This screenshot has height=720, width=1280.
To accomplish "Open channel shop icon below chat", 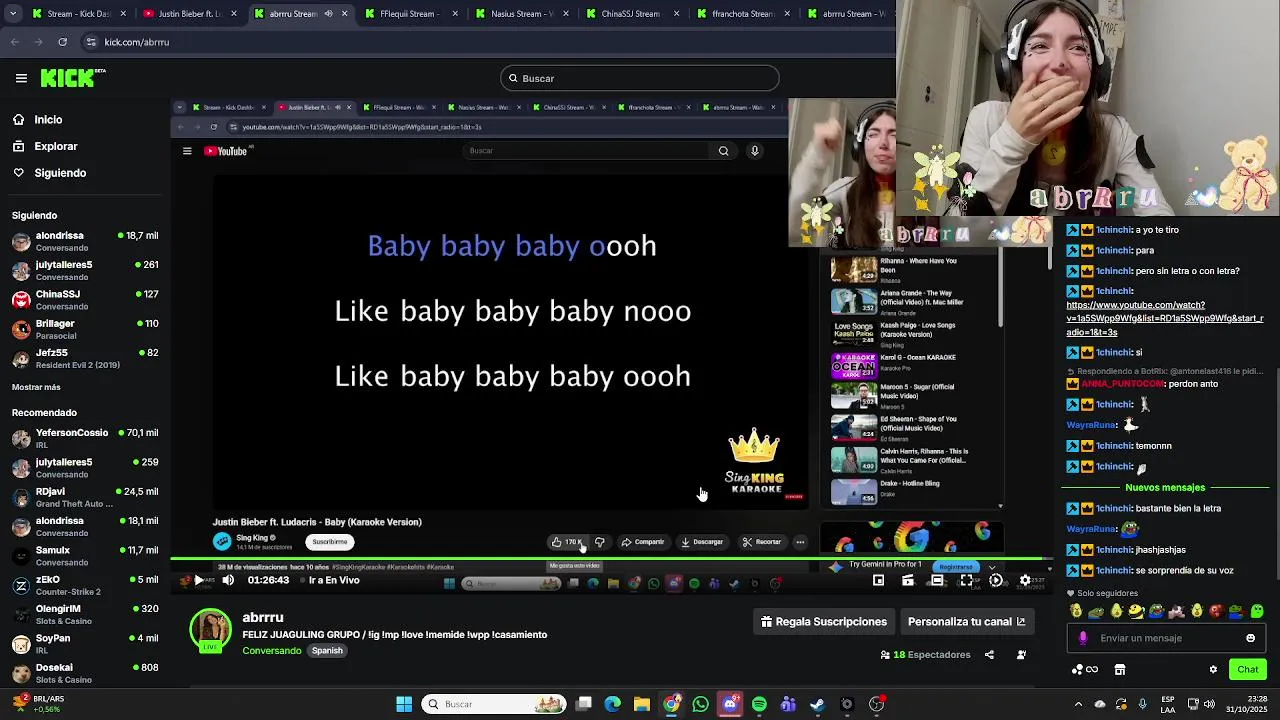I will [x=1120, y=670].
